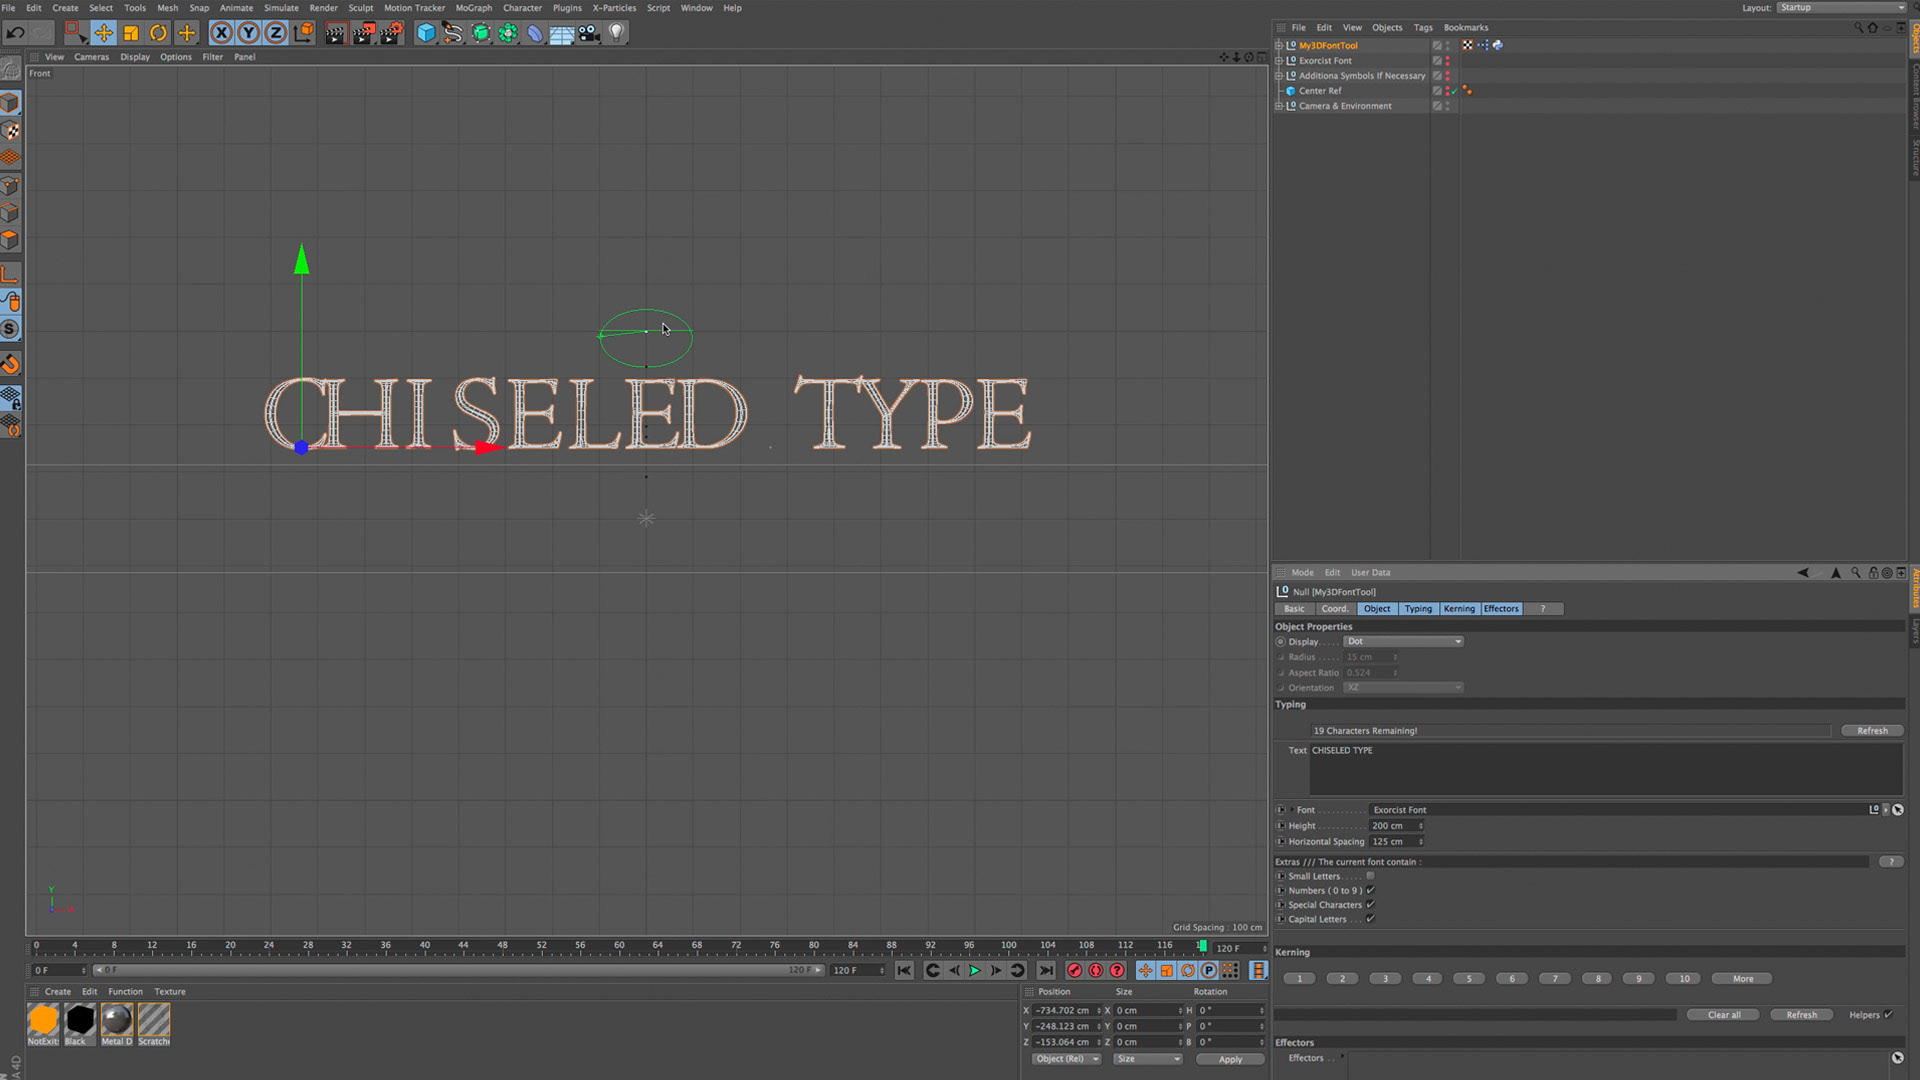Open the Object (Rel) coordinate dropdown

(1066, 1059)
